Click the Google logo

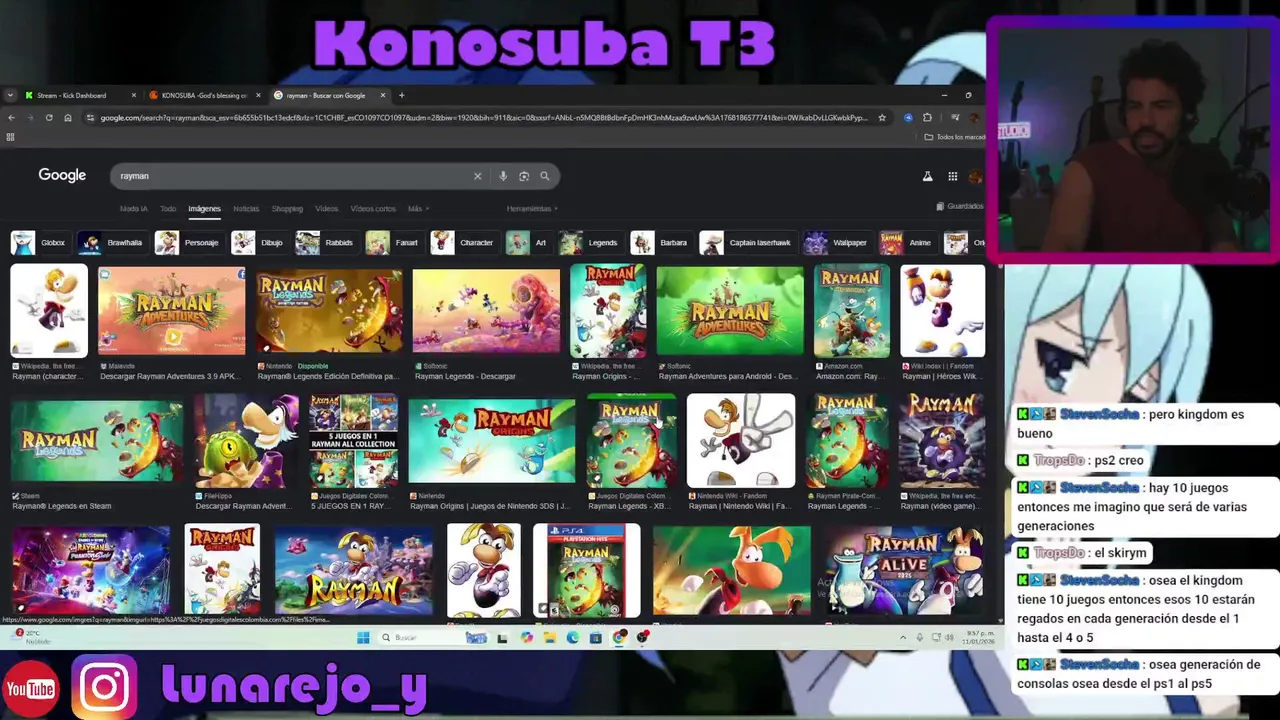point(62,175)
